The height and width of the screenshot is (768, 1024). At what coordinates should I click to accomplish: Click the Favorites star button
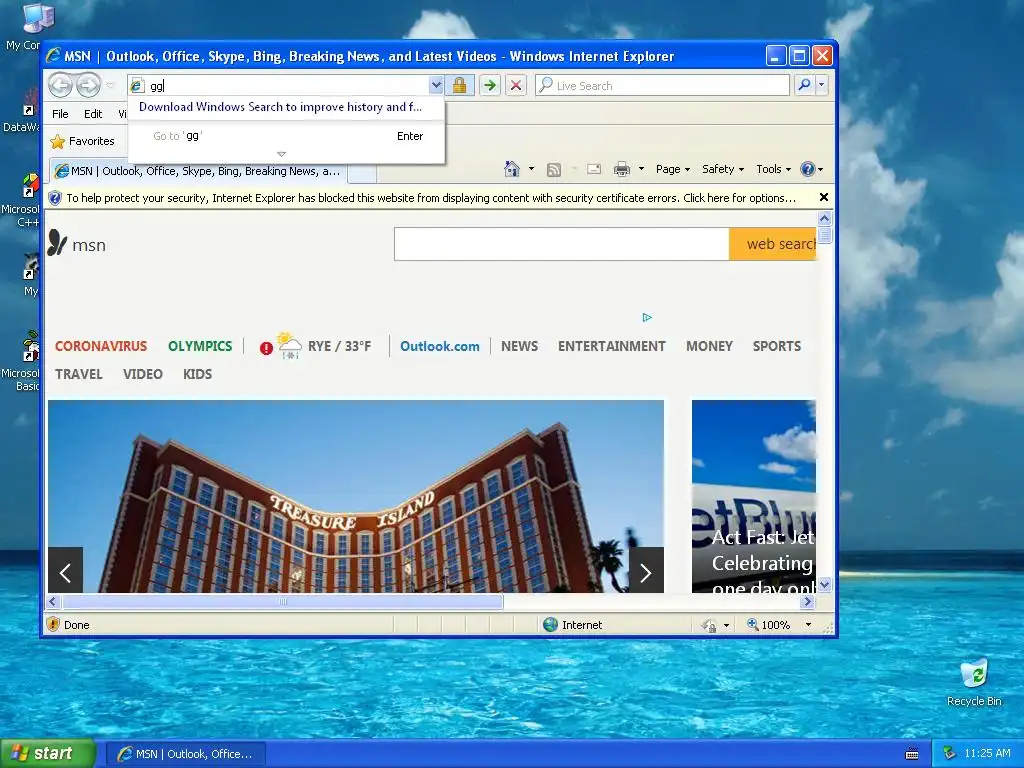tap(82, 141)
